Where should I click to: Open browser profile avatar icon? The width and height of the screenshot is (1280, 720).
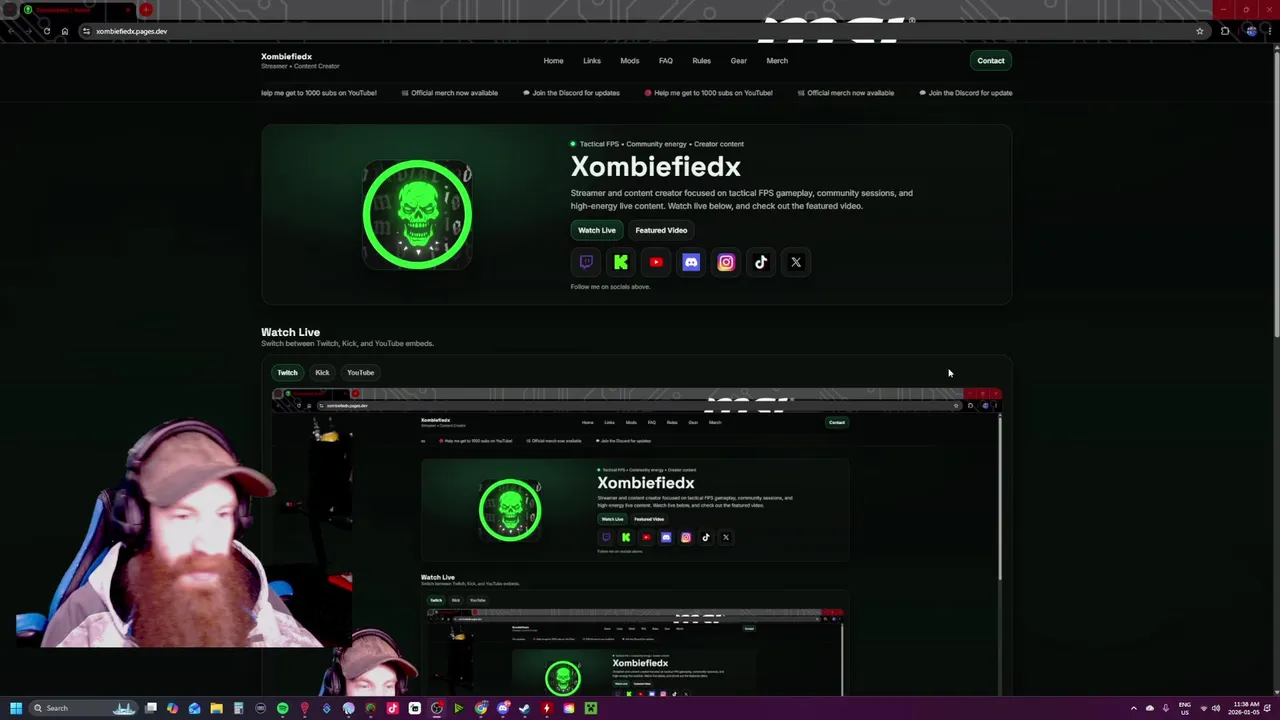click(x=1251, y=31)
